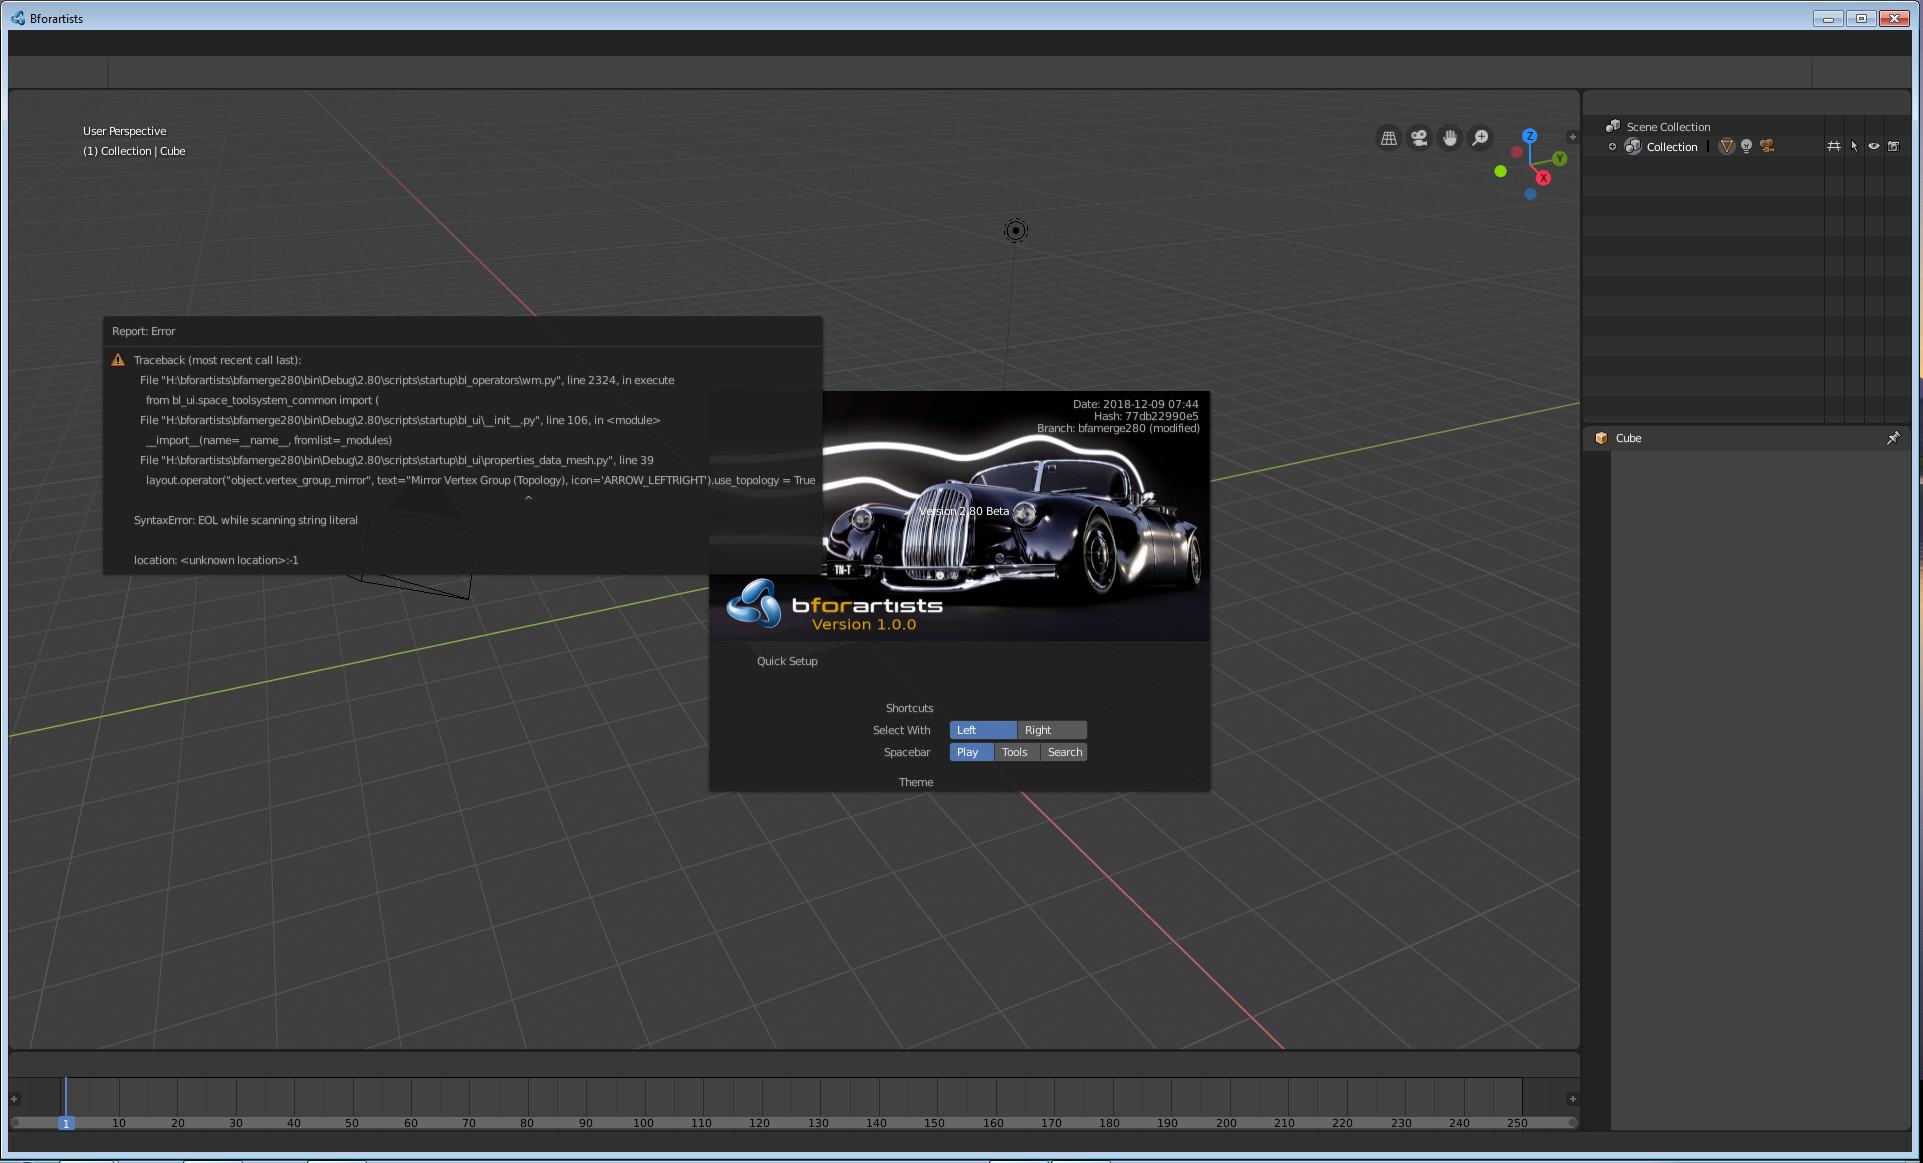
Task: Click the blue Z axis gizmo
Action: 1529,136
